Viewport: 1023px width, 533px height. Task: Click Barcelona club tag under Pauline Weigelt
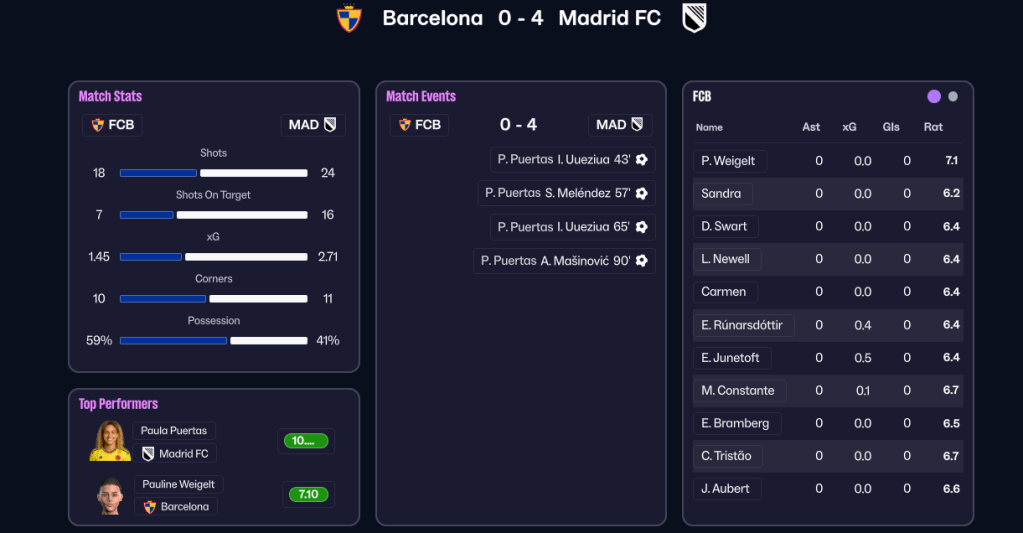pyautogui.click(x=176, y=507)
